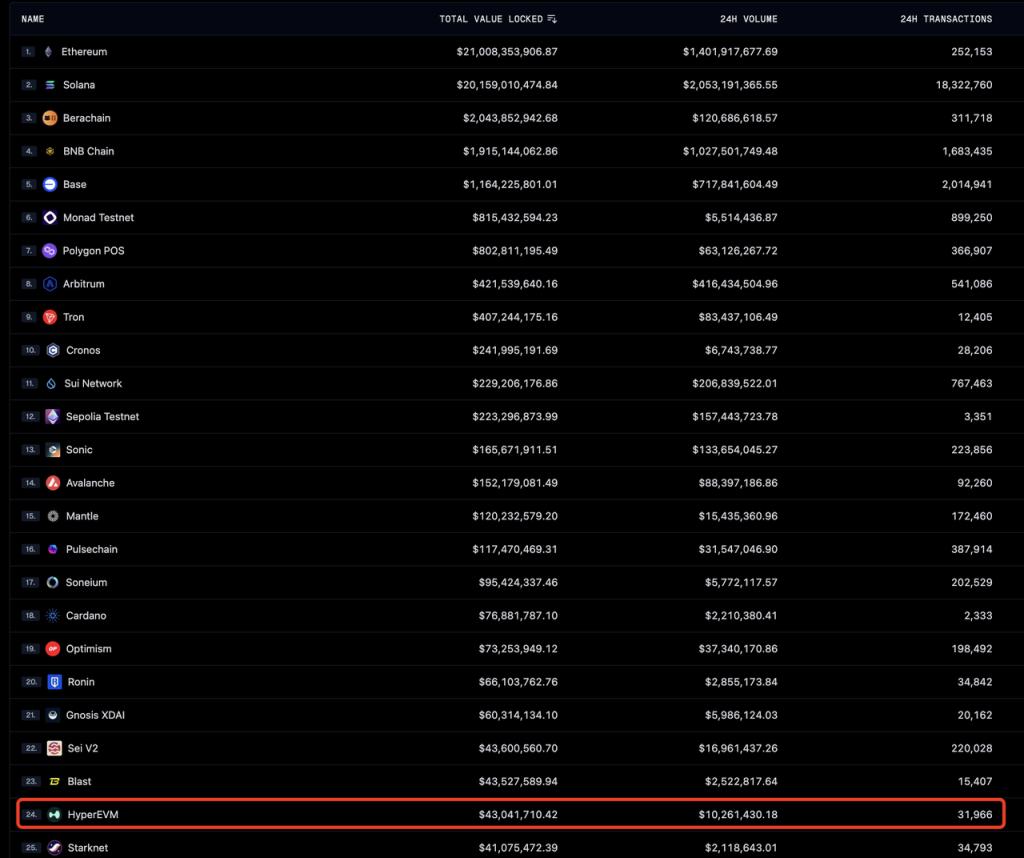Open the Starknet name link
Image resolution: width=1024 pixels, height=858 pixels.
88,848
